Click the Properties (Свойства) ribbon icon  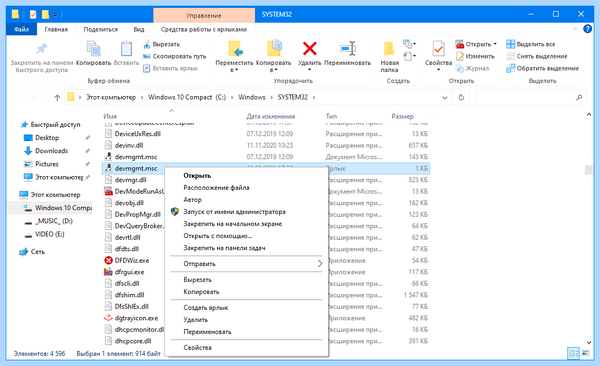point(439,49)
